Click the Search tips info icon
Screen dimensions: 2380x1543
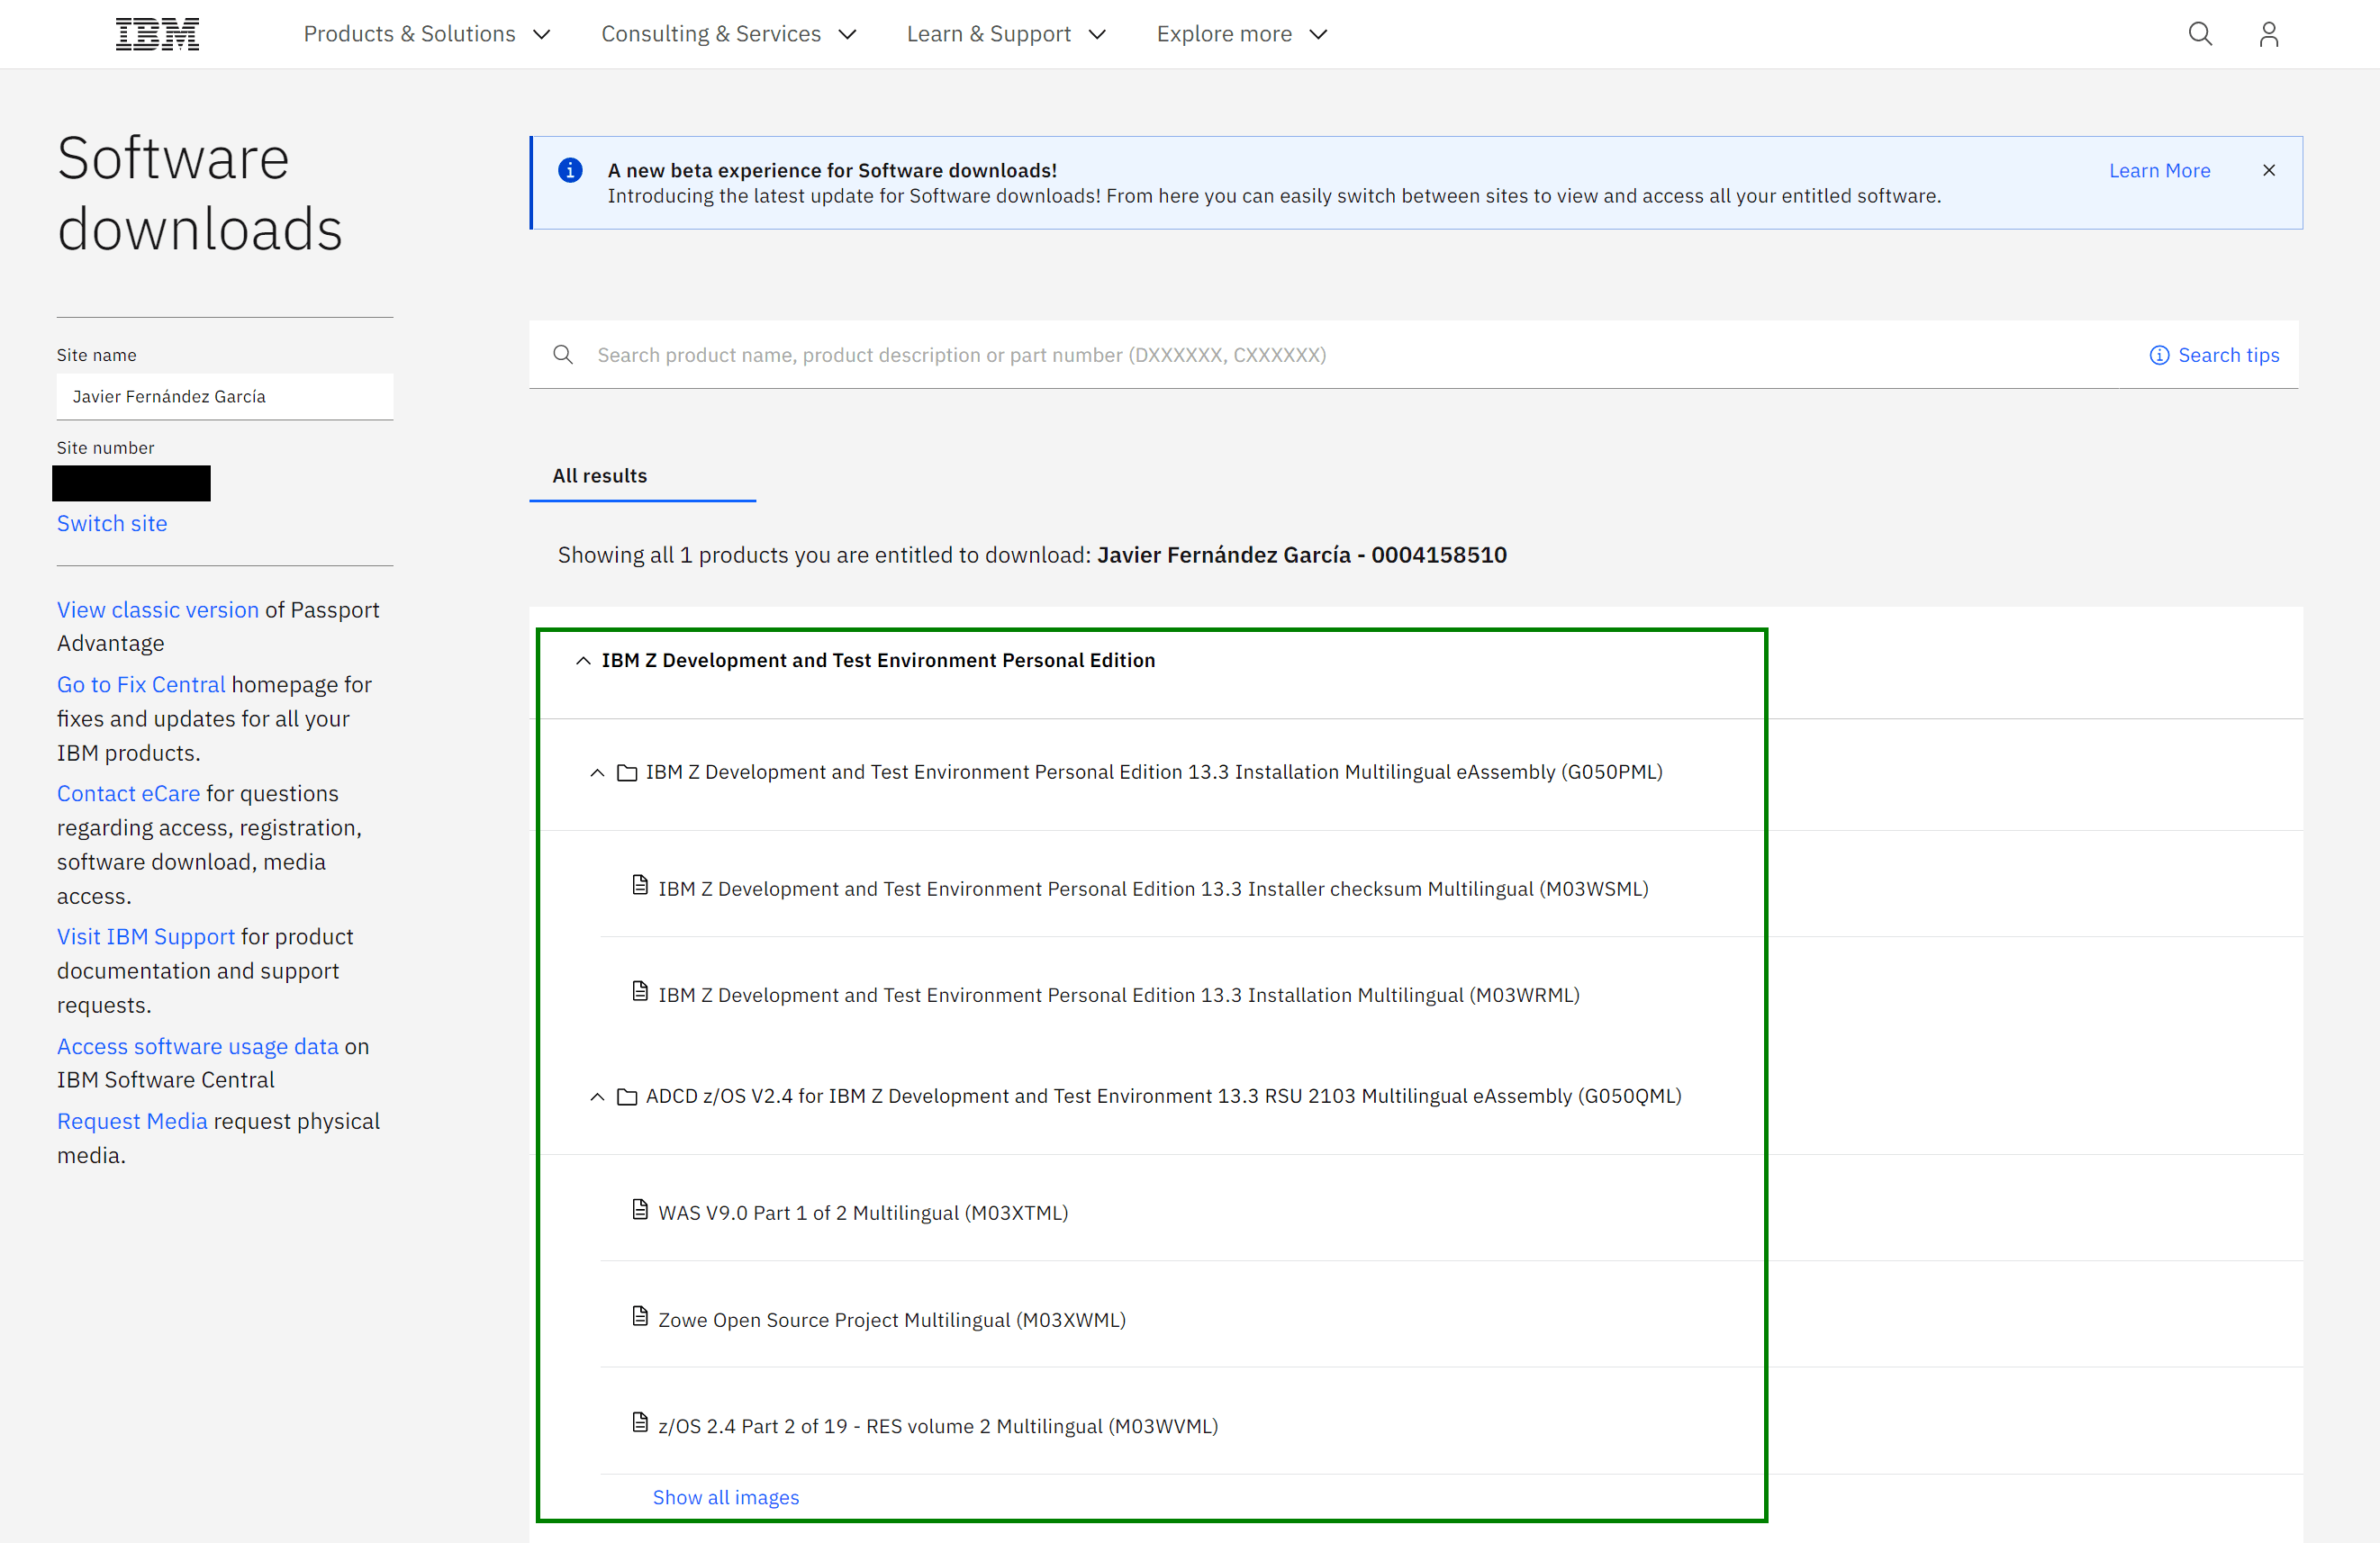point(2159,355)
